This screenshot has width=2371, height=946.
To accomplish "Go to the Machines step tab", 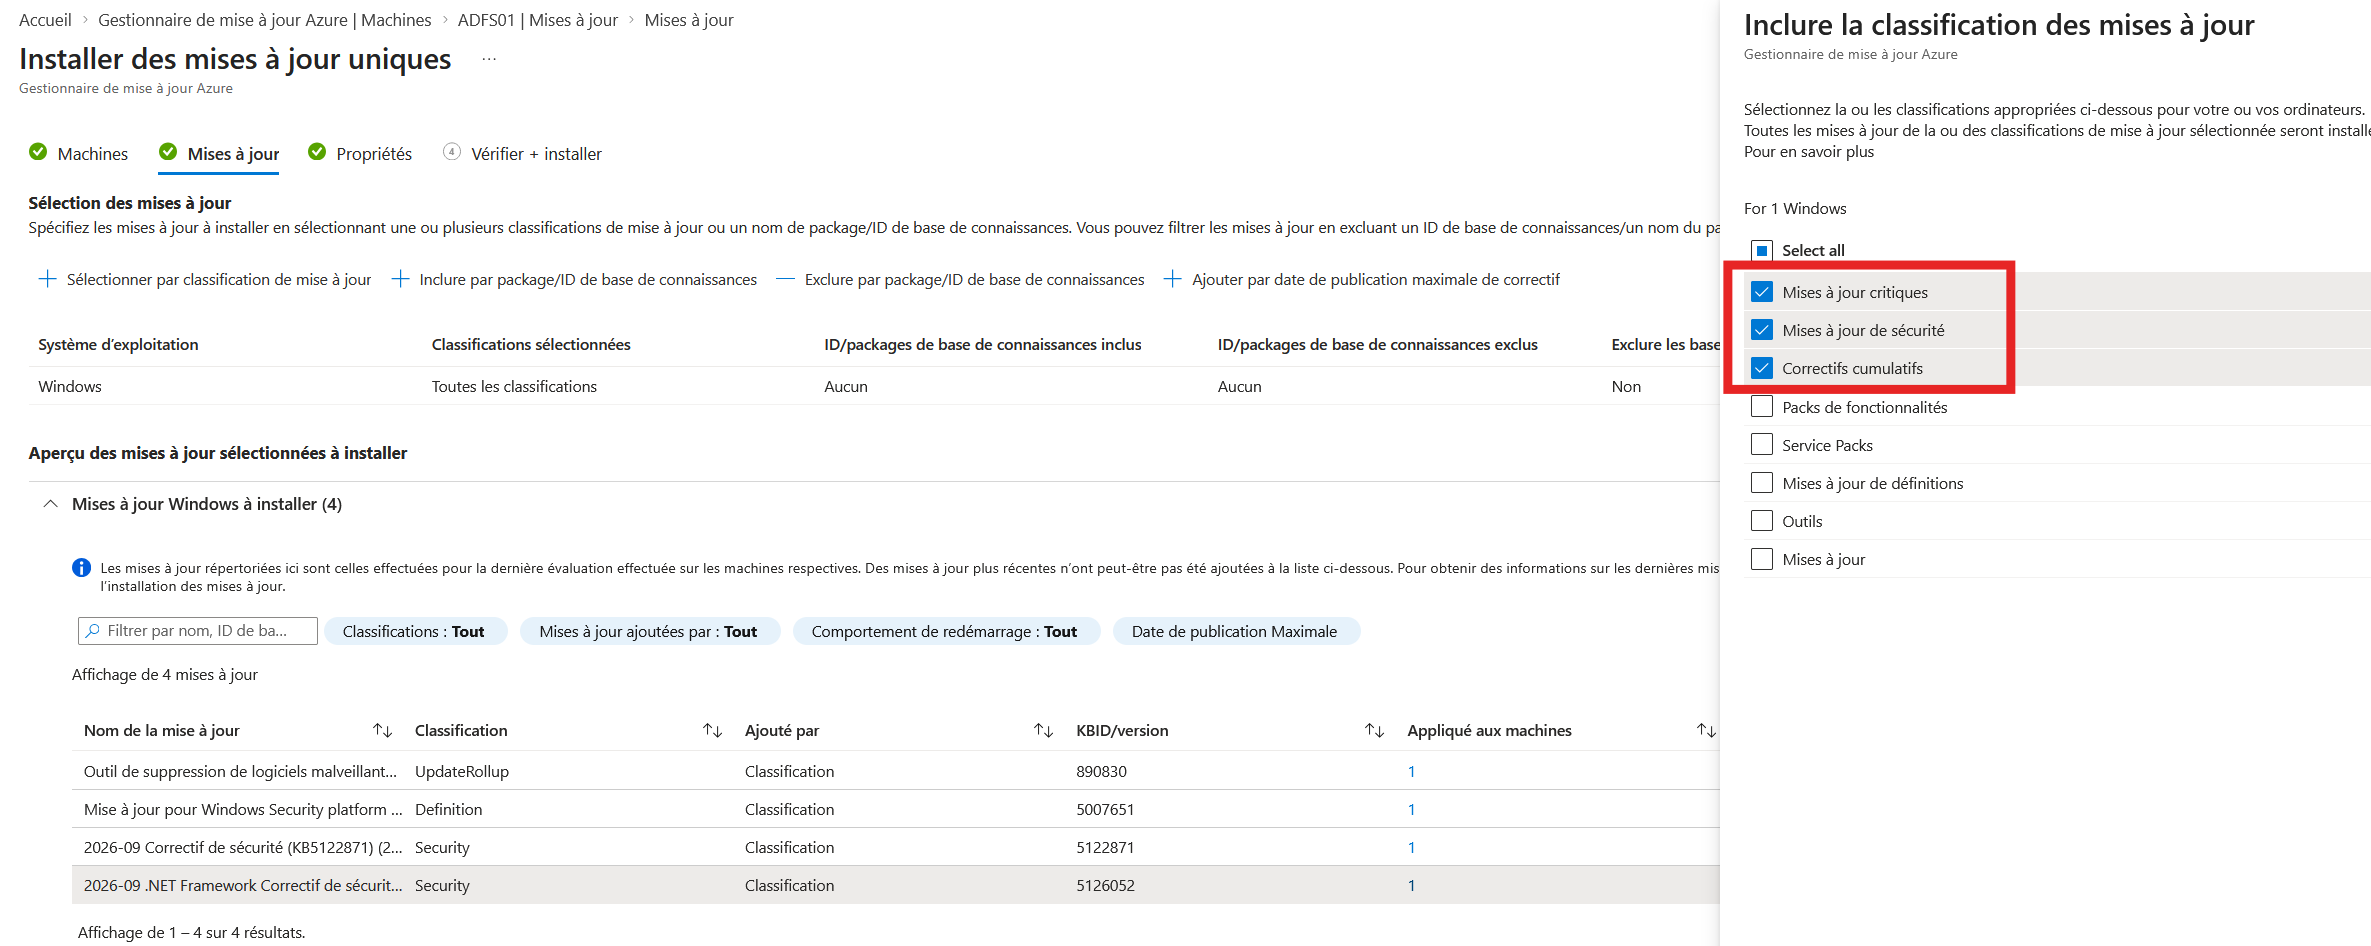I will click(79, 154).
